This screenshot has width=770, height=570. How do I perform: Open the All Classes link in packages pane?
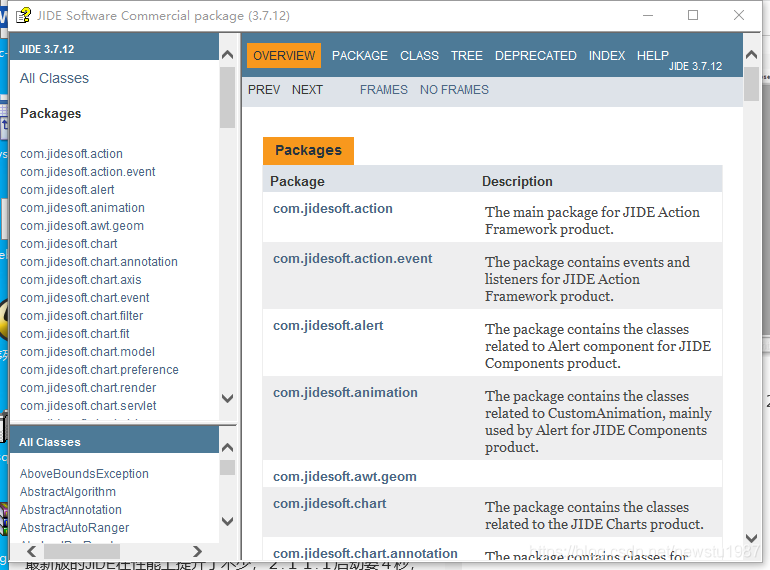[x=55, y=78]
